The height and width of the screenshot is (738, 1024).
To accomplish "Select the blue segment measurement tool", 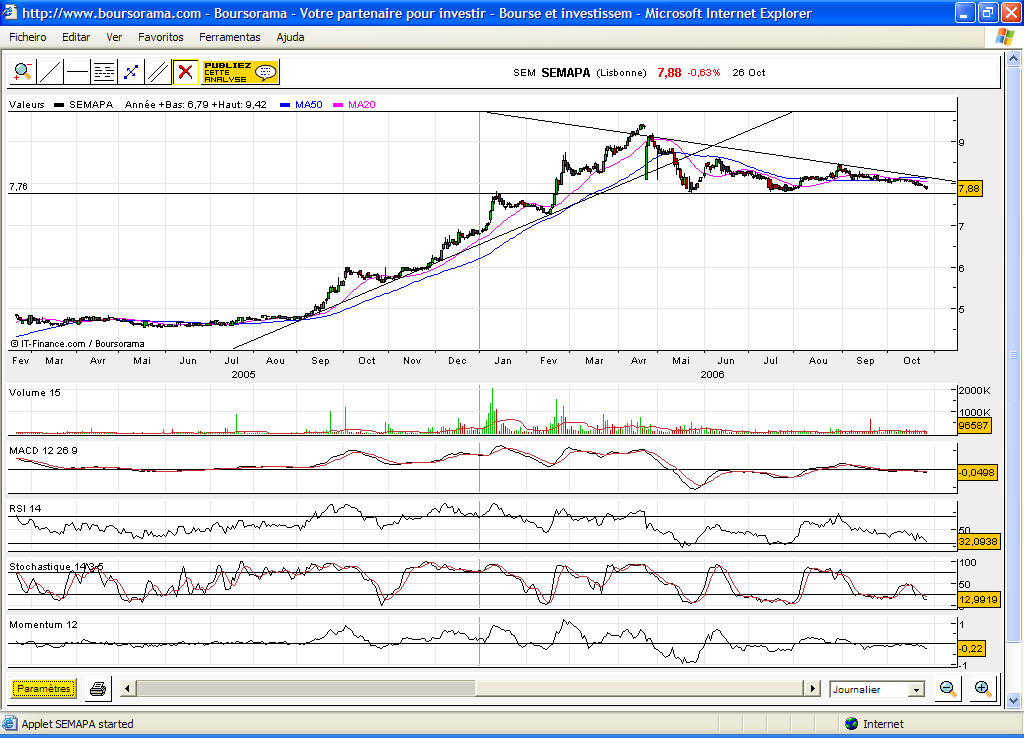I will click(x=131, y=72).
